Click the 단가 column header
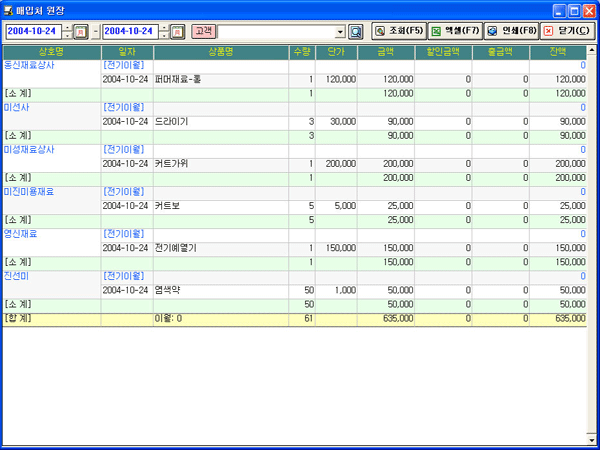 336,52
